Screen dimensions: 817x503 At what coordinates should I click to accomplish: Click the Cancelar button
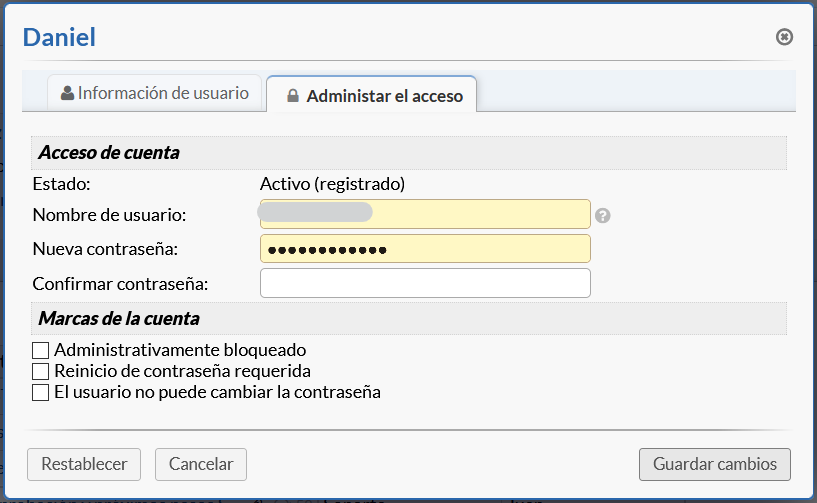pos(201,464)
